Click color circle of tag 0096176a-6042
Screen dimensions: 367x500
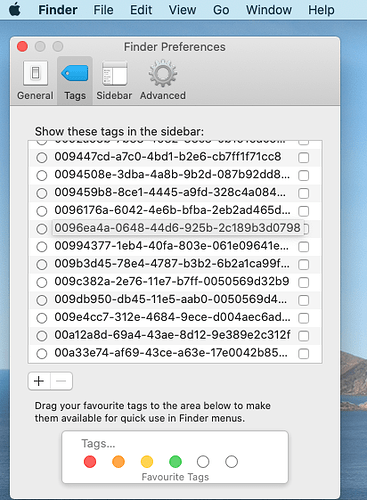[x=42, y=211]
